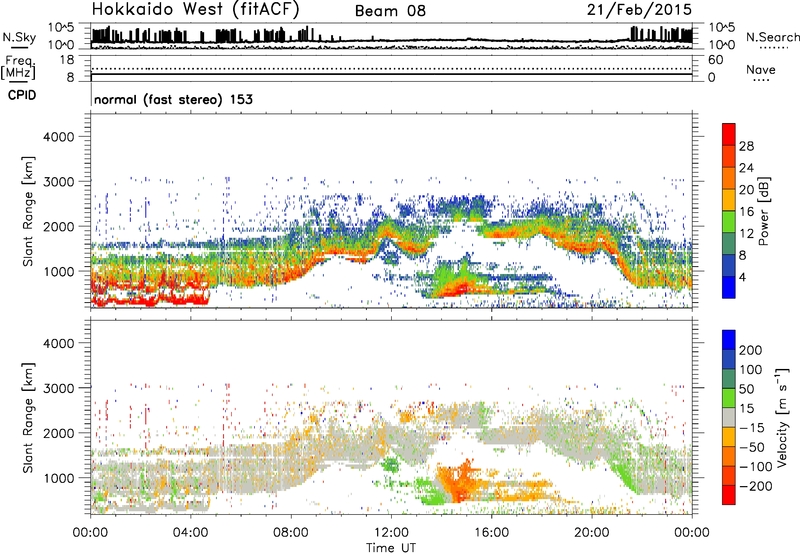
Task: Click the 'Hokkaido West (fitACF)' title
Action: (195, 10)
